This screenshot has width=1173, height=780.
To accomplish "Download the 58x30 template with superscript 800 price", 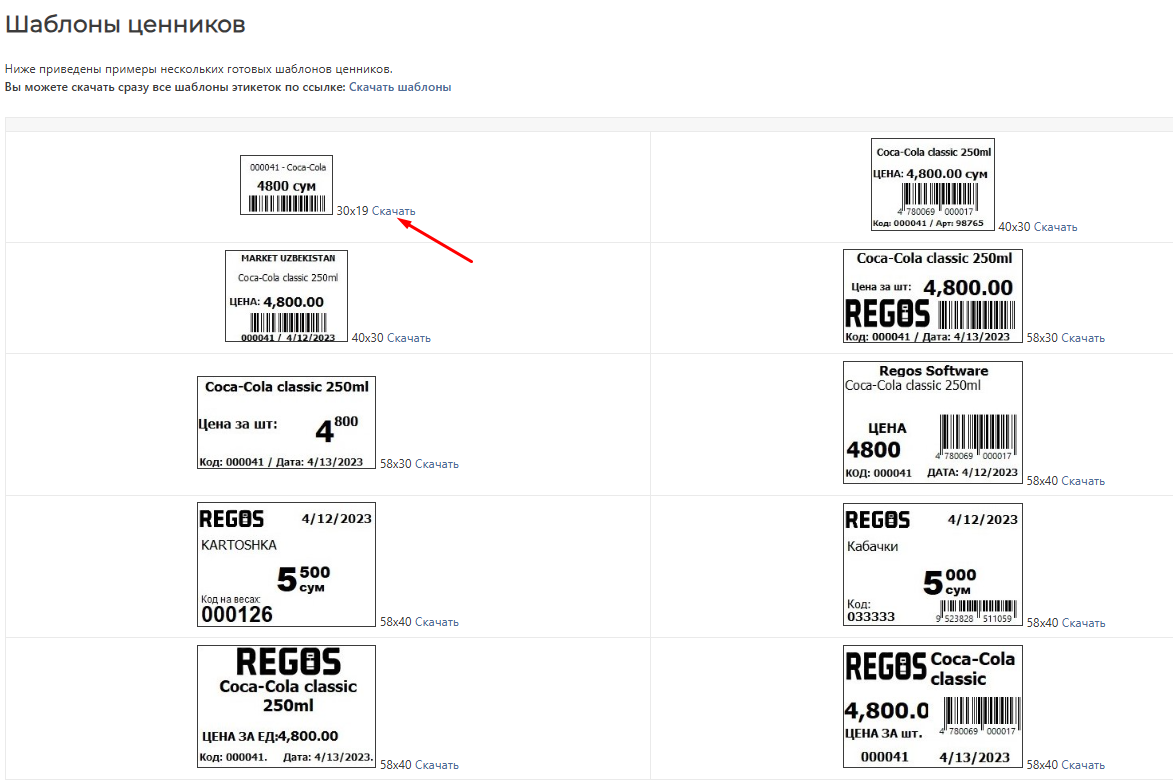I will (x=436, y=464).
